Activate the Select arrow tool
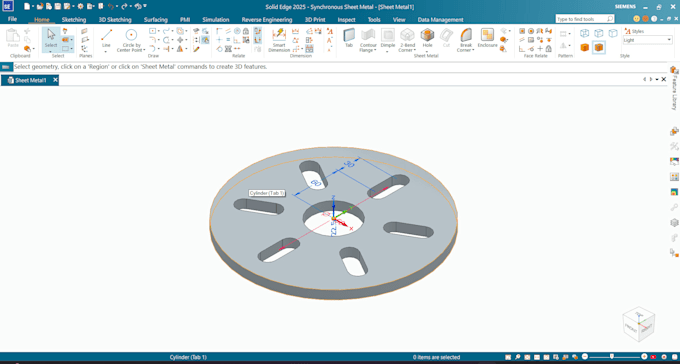680x364 pixels. coord(51,35)
